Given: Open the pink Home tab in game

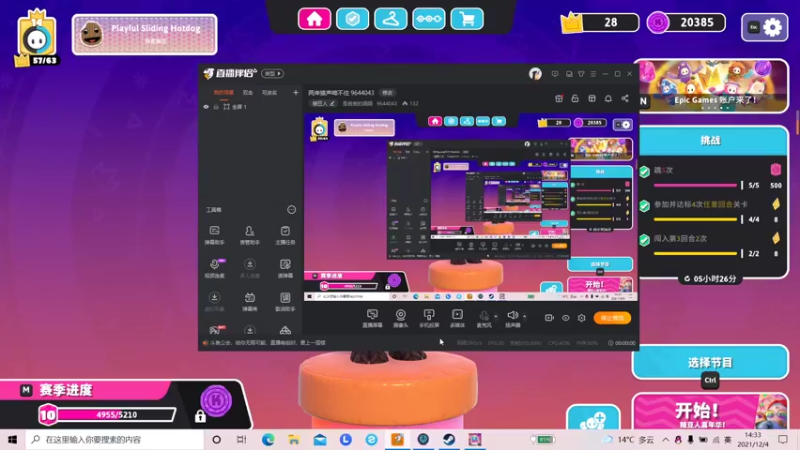Looking at the screenshot, I should coord(314,19).
